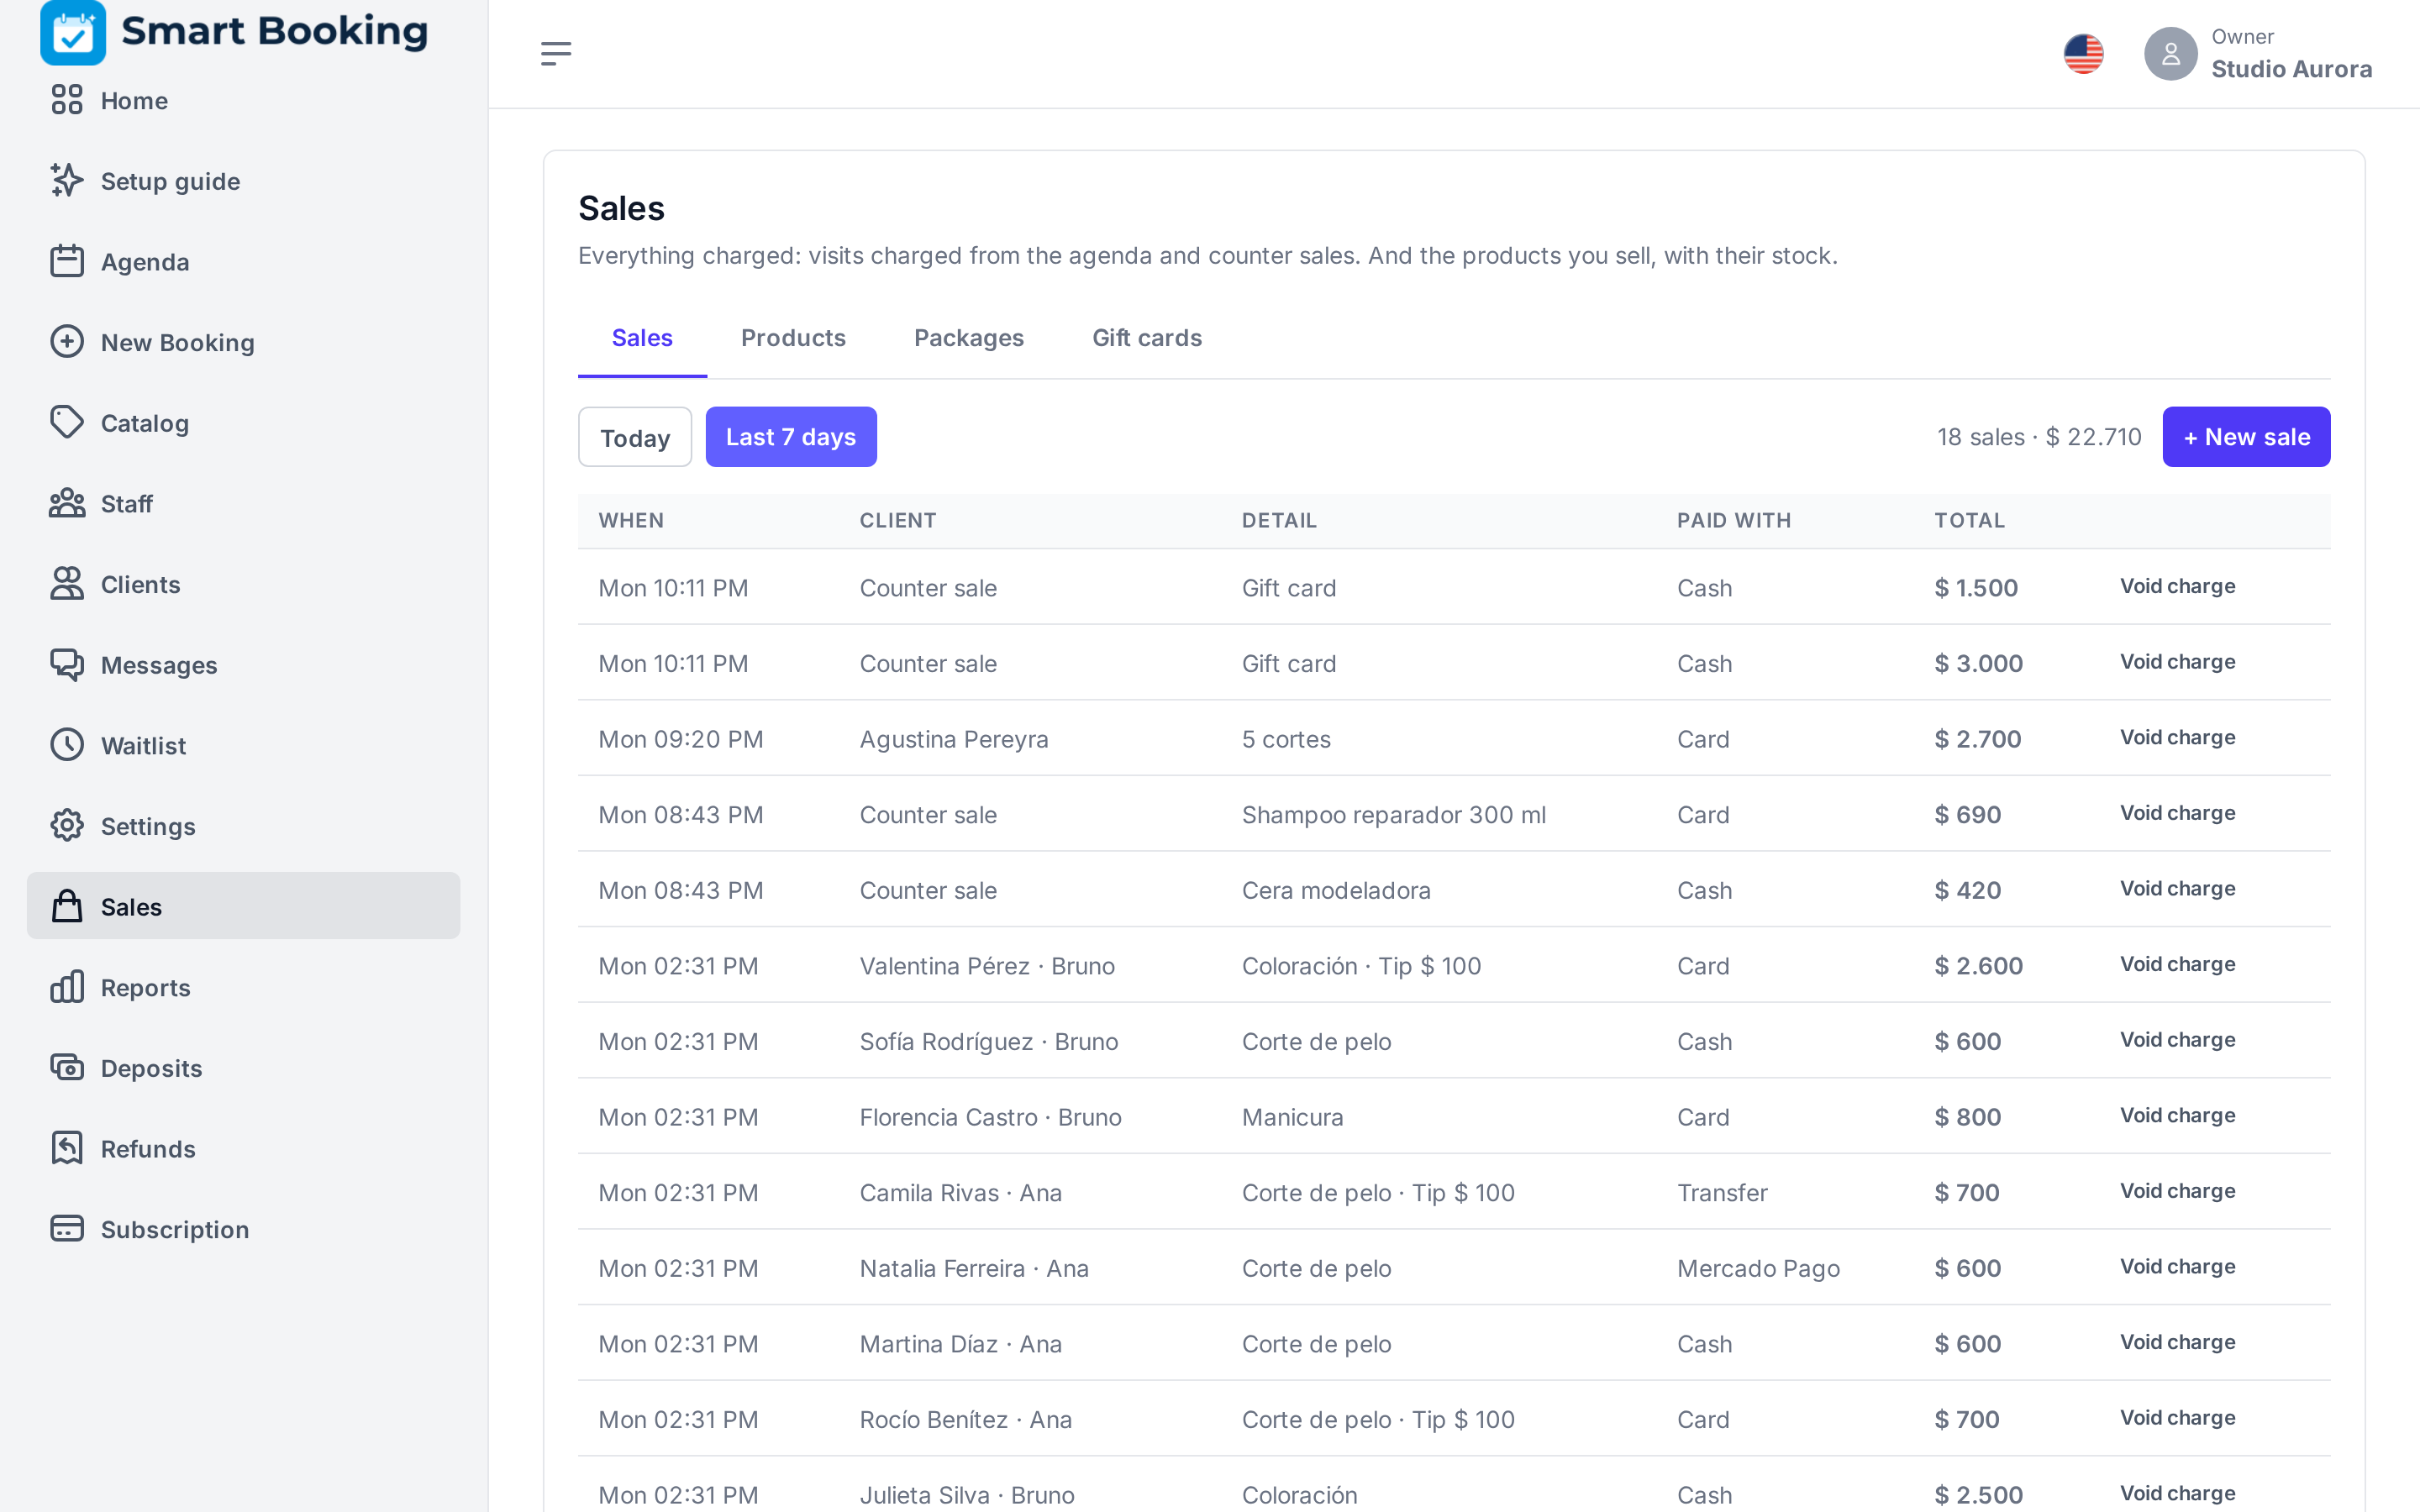This screenshot has width=2420, height=1512.
Task: Click the Mercado Pago payment cell
Action: click(x=1758, y=1268)
